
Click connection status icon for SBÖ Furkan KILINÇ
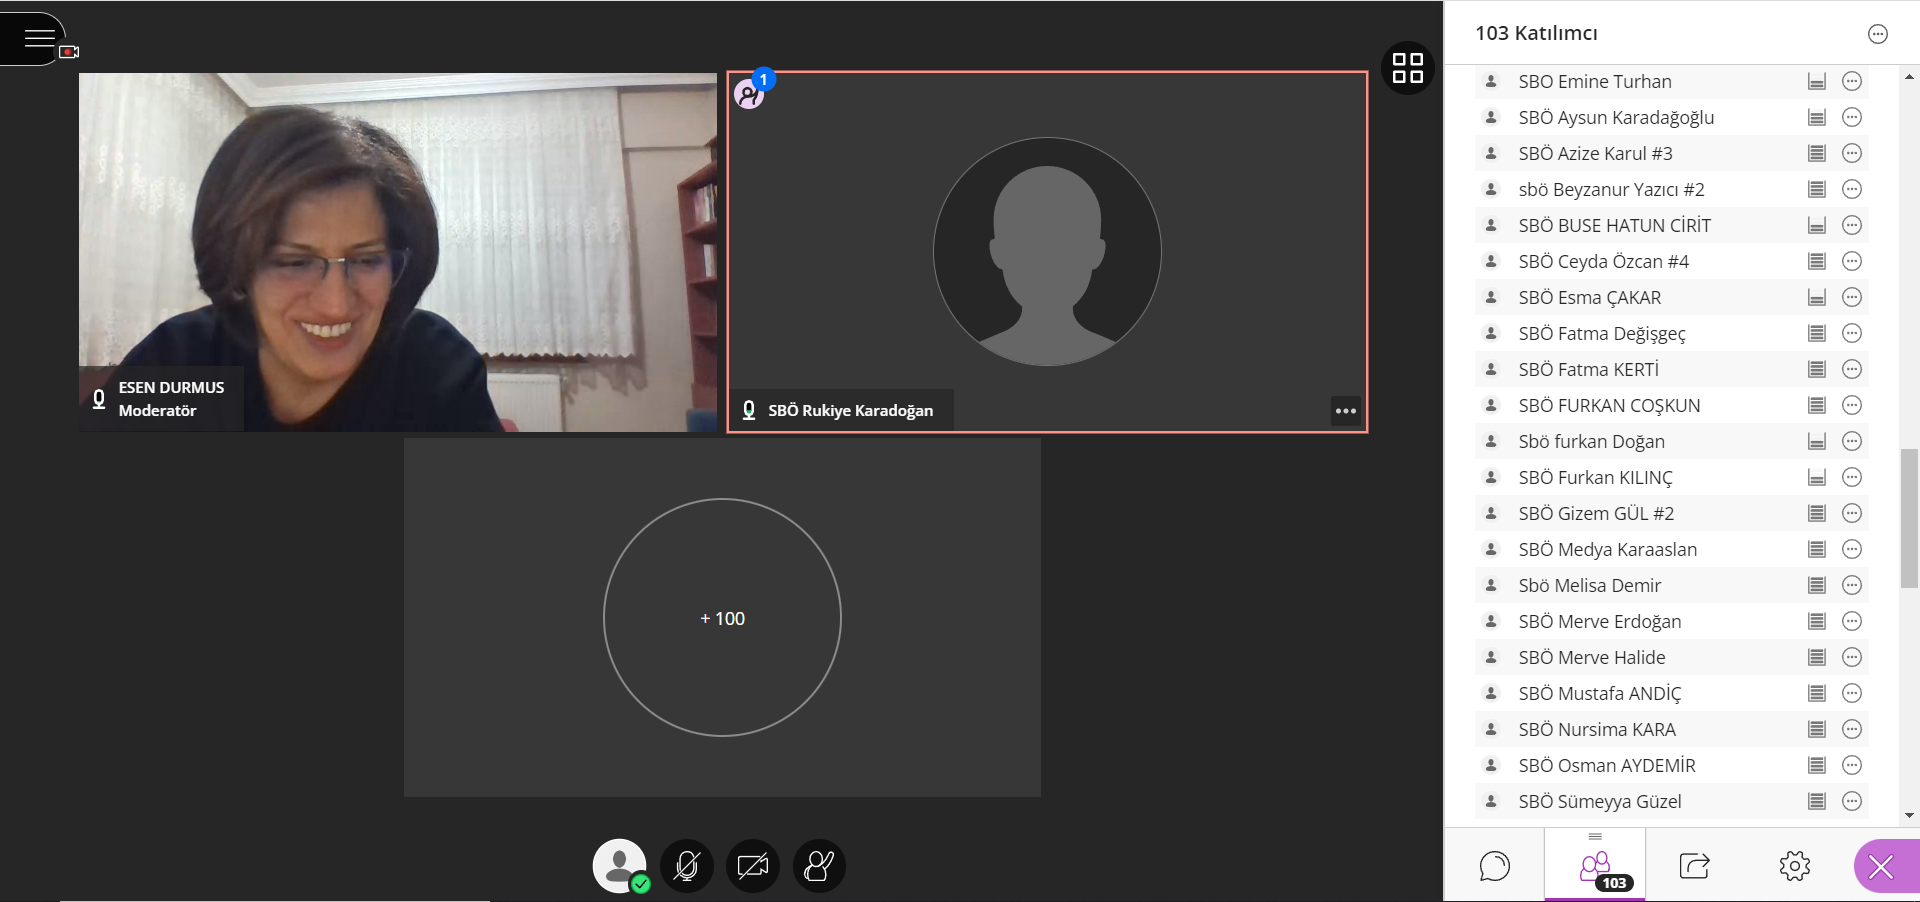click(1817, 477)
